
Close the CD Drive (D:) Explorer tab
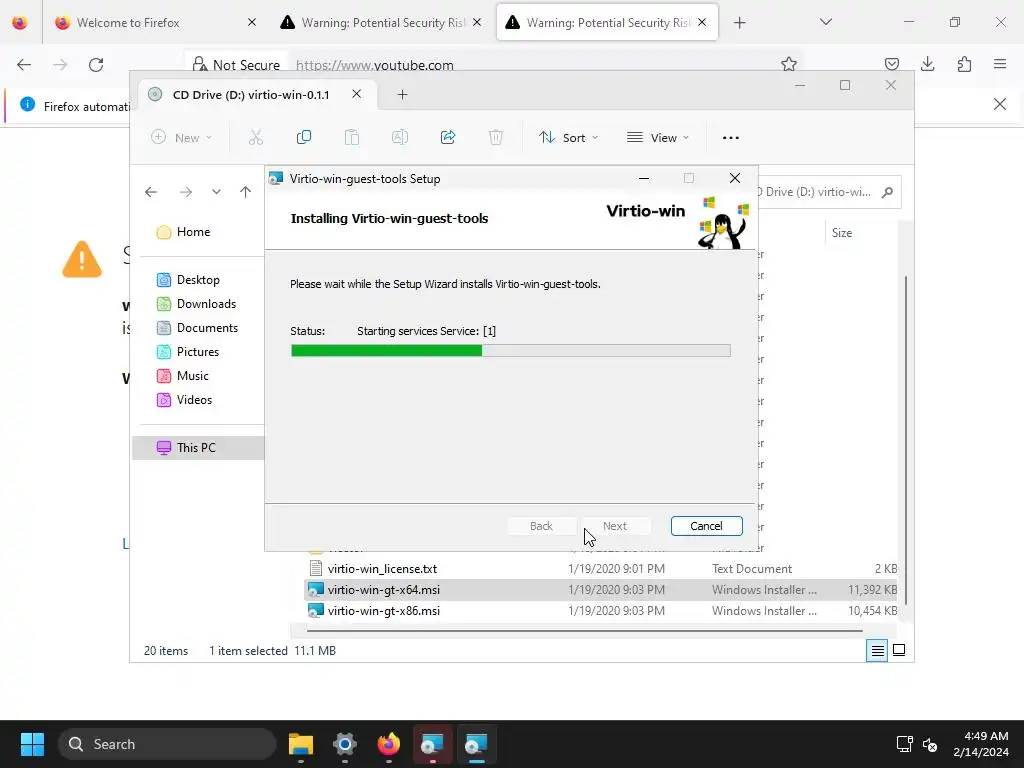point(357,94)
